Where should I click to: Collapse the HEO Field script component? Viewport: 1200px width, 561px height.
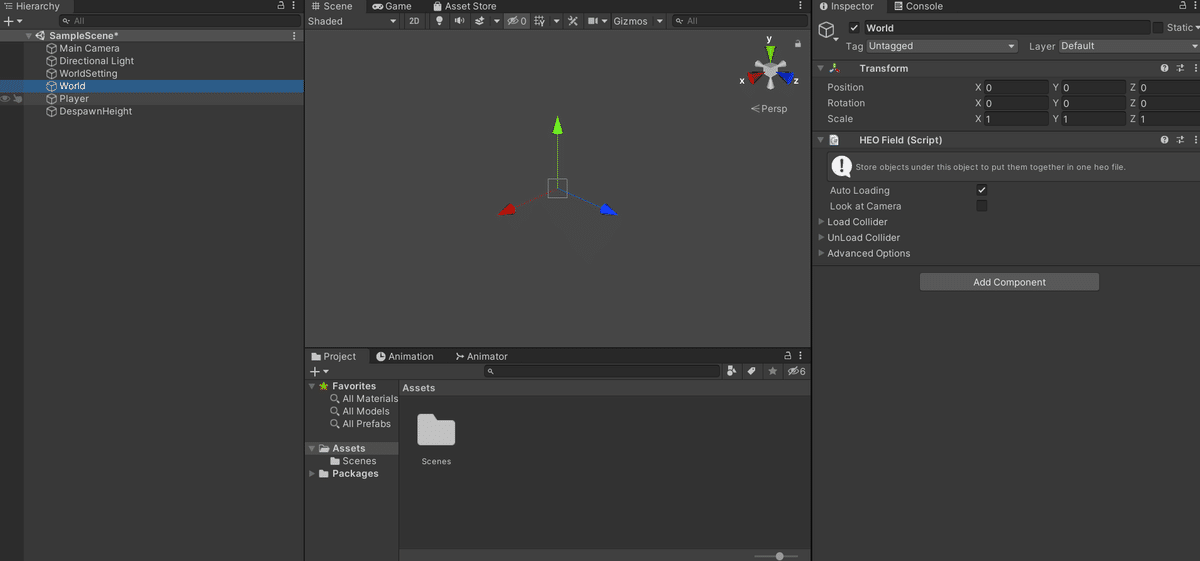coord(821,141)
